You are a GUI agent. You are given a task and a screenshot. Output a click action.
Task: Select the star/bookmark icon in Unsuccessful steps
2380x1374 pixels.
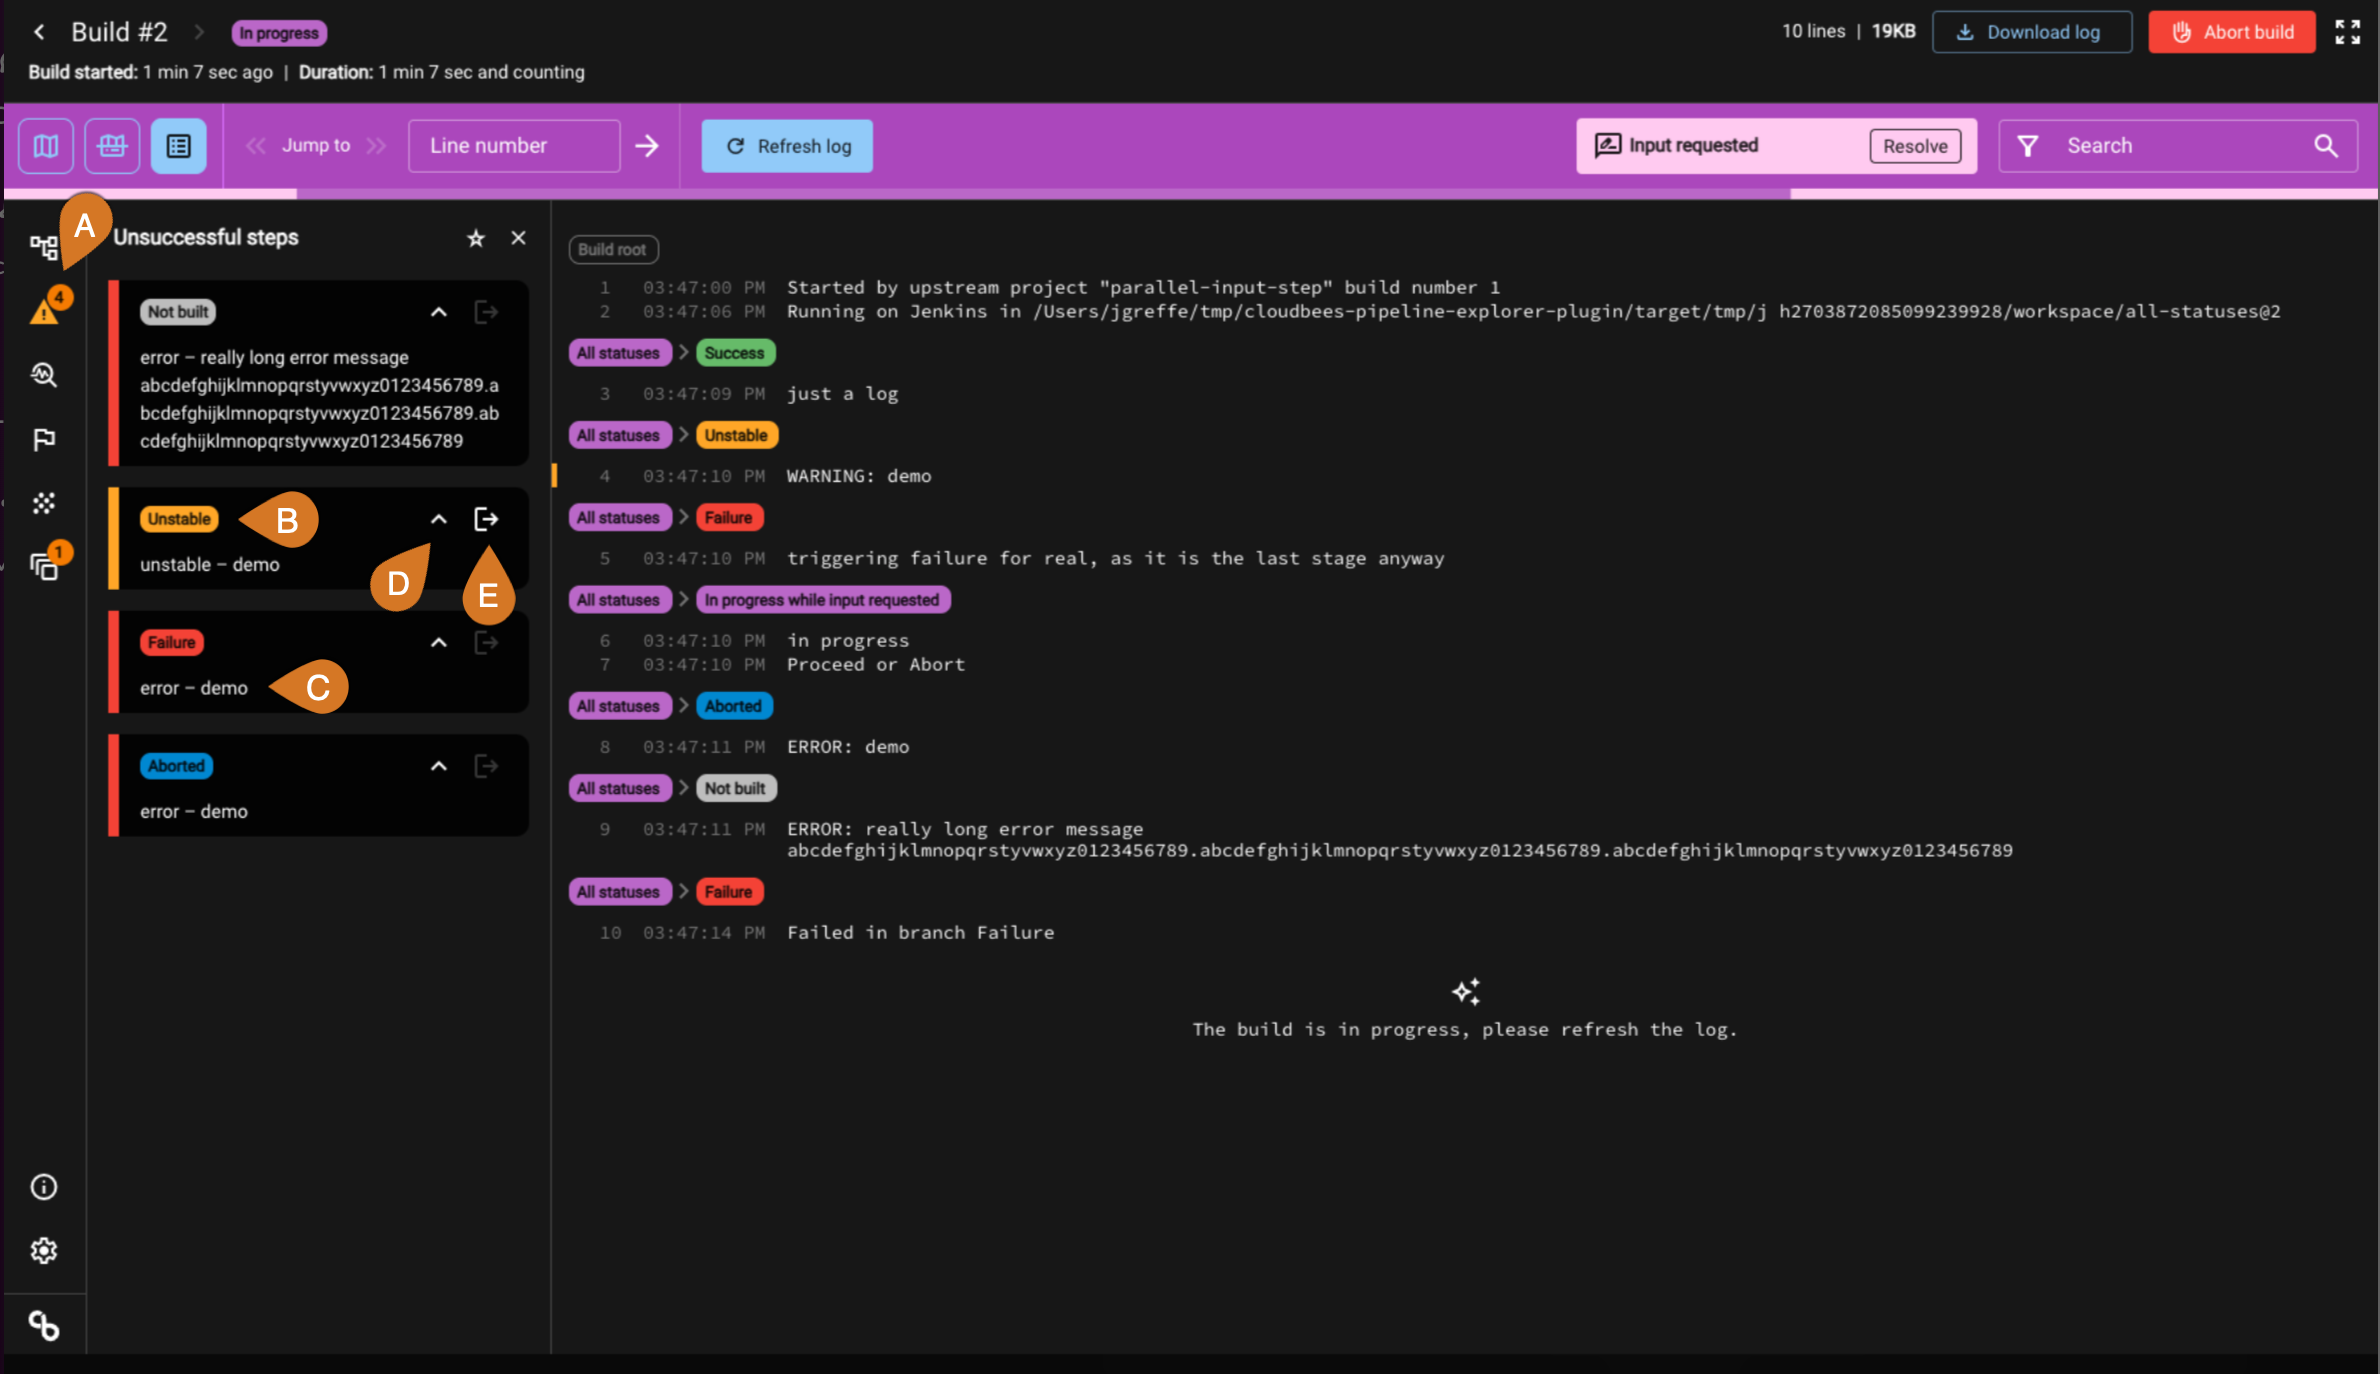(x=476, y=237)
